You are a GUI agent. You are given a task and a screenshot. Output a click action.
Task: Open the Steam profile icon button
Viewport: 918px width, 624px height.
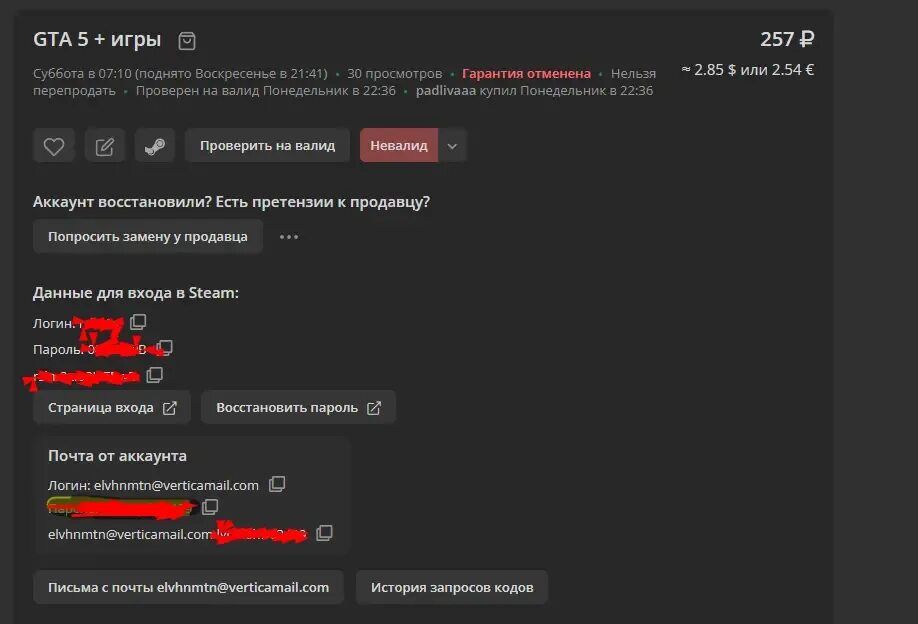(155, 146)
